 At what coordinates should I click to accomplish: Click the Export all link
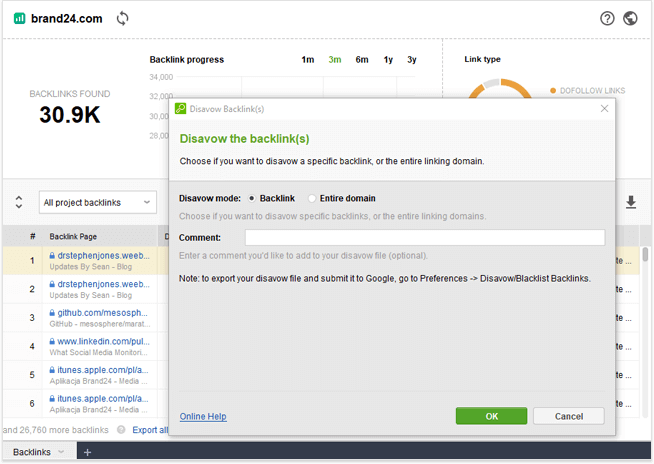[x=150, y=430]
